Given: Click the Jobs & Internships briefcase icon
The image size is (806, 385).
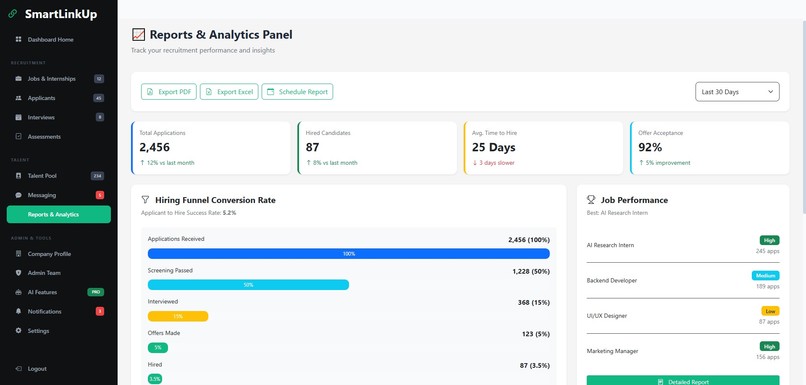Looking at the screenshot, I should (19, 79).
